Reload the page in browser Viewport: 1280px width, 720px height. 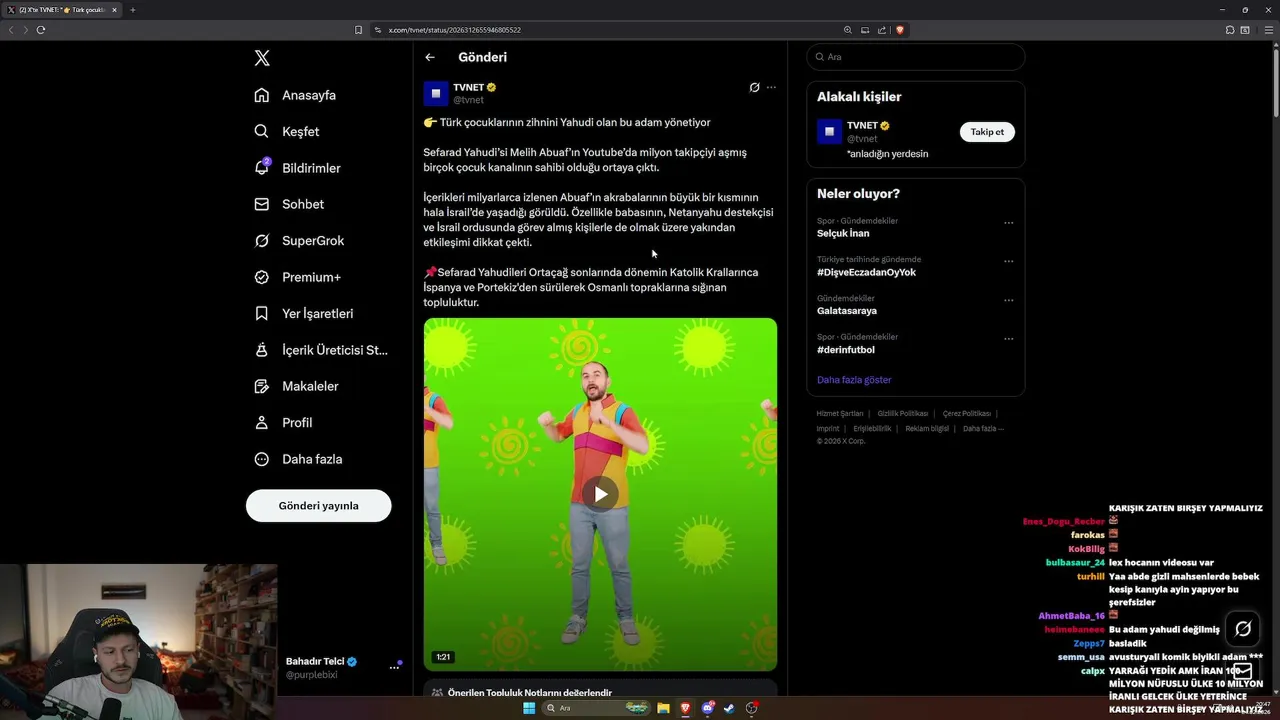[x=41, y=30]
